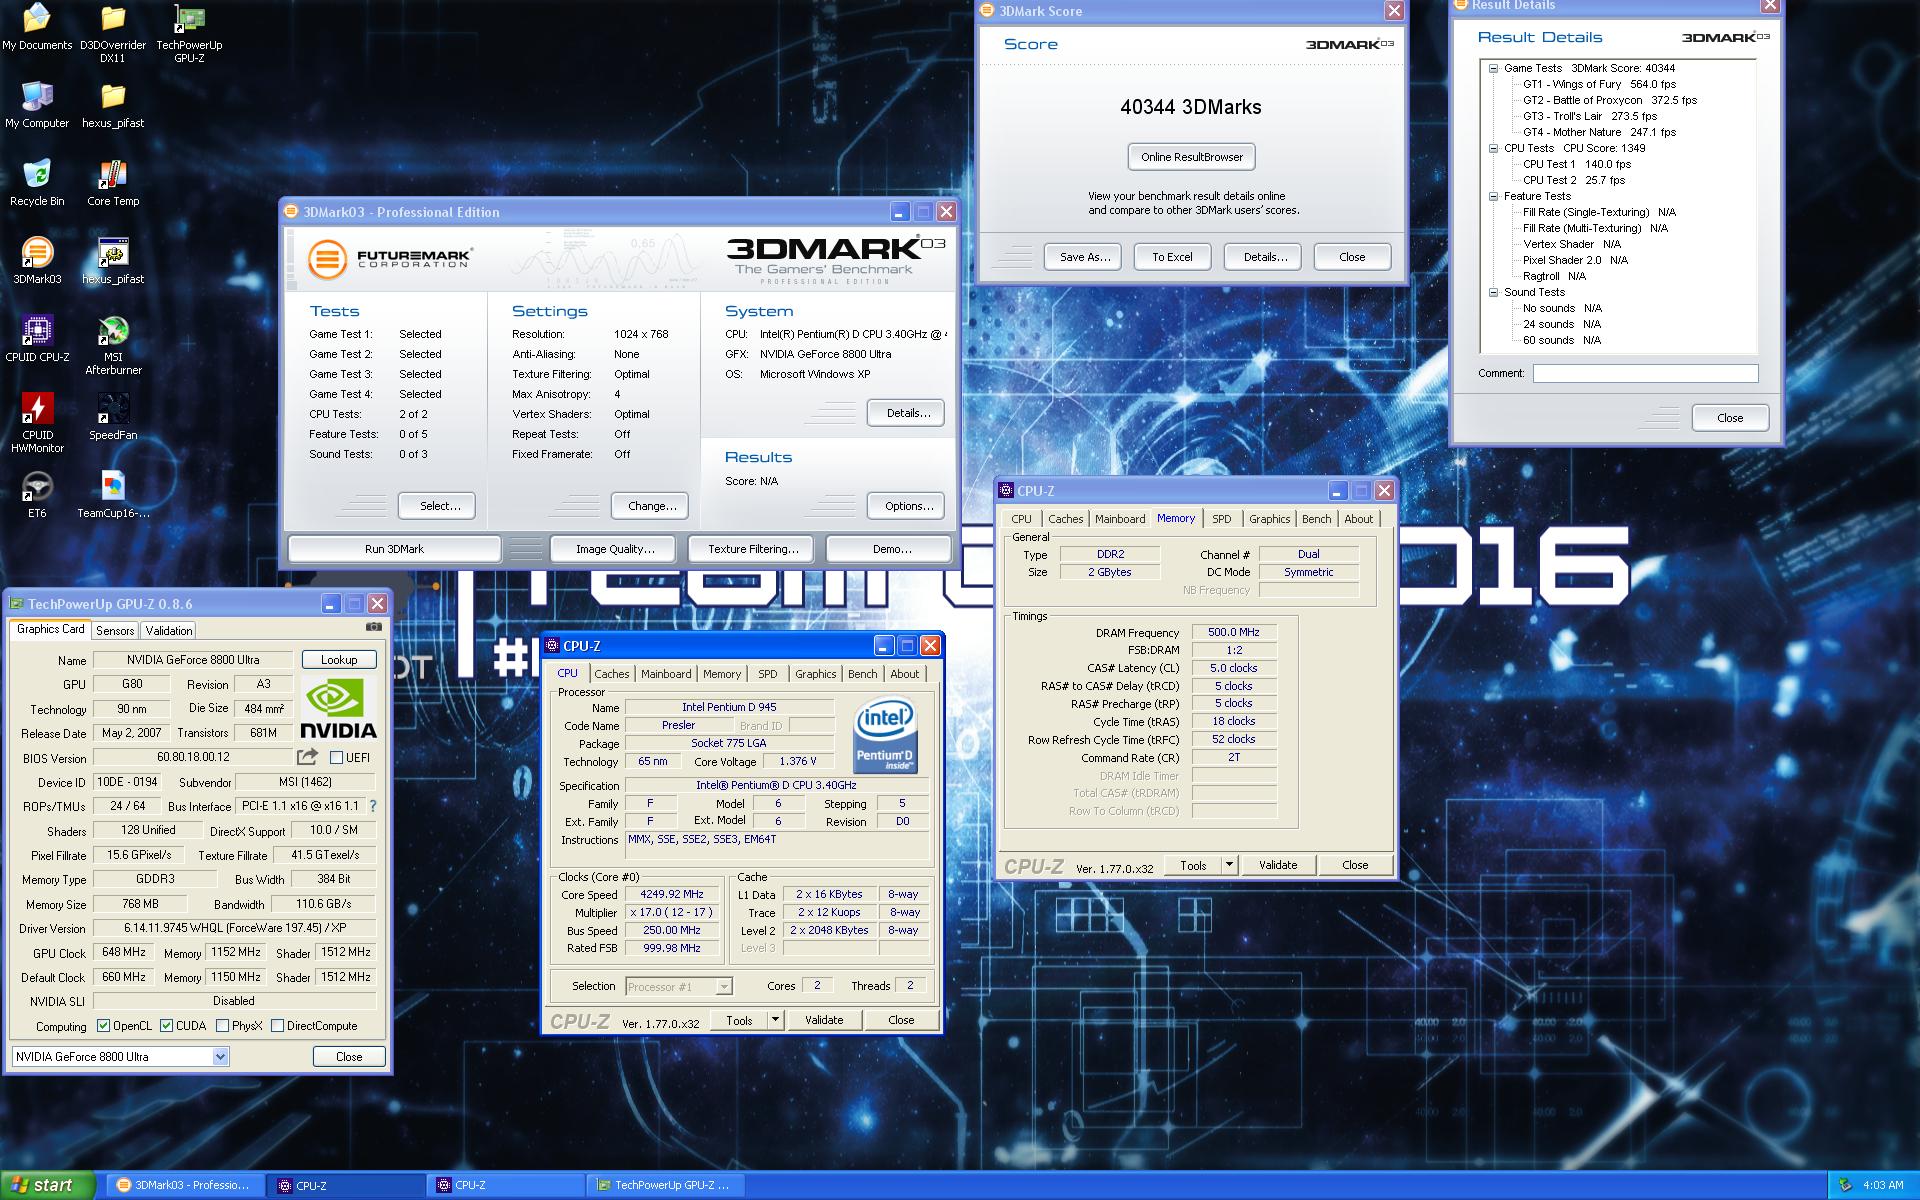
Task: Select GT1 - Wings of Fury result row
Action: click(x=1599, y=85)
